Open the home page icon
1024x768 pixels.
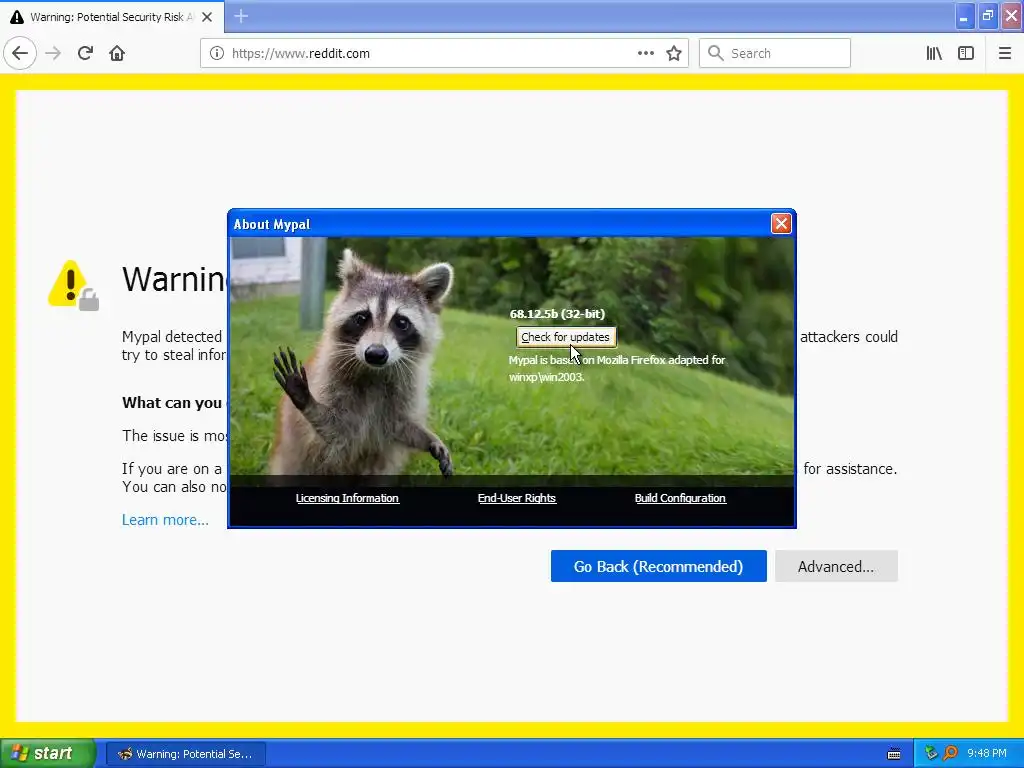[x=117, y=53]
